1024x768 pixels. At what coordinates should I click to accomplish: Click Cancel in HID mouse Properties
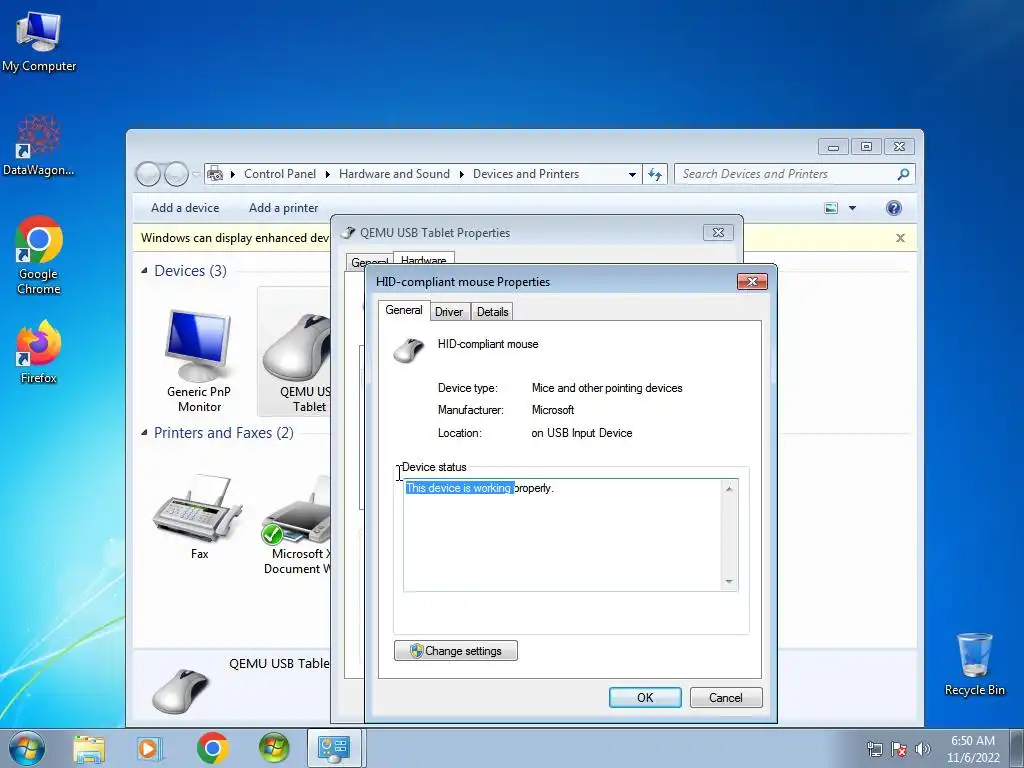pyautogui.click(x=726, y=697)
